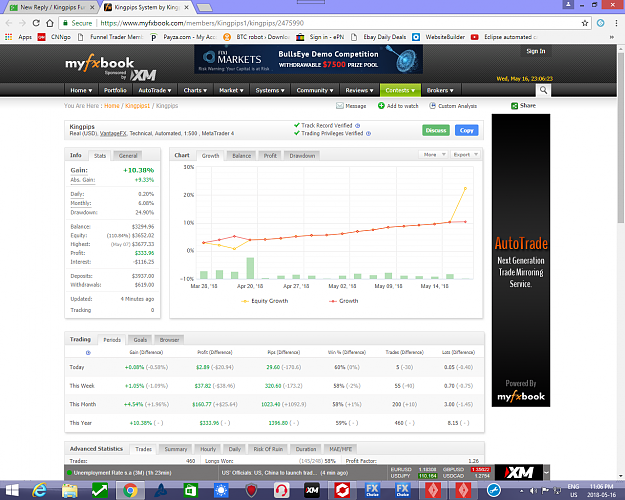Viewport: 625px width, 500px height.
Task: Expand the Brokers menu dropdown
Action: coord(440,90)
